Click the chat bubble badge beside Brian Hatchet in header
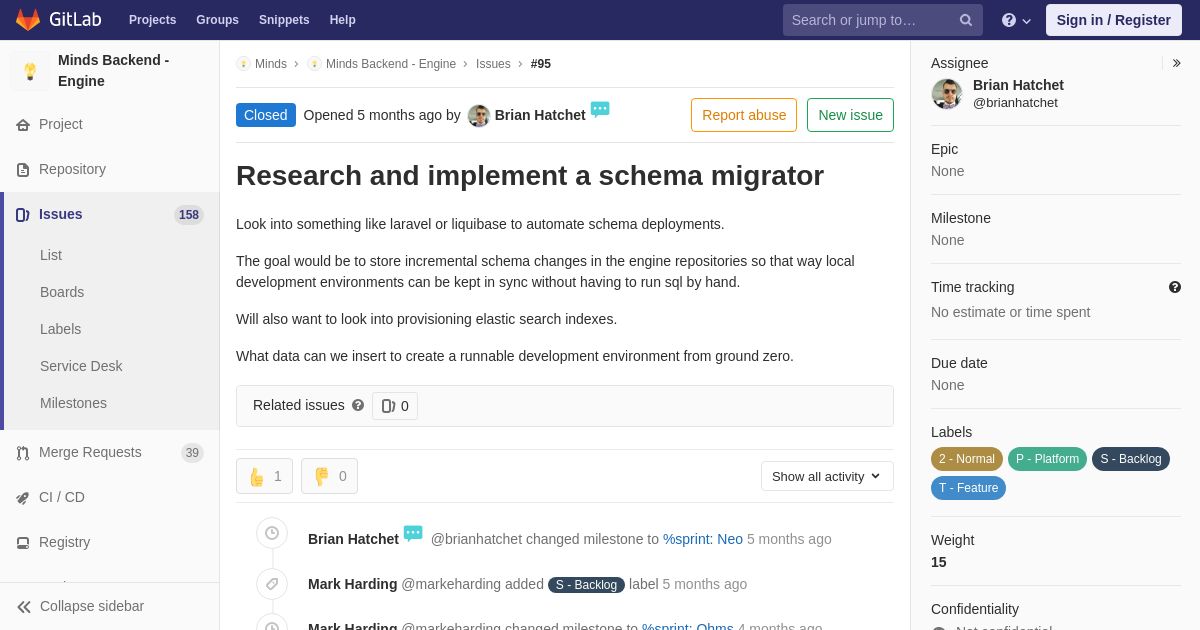1200x630 pixels. coord(600,110)
